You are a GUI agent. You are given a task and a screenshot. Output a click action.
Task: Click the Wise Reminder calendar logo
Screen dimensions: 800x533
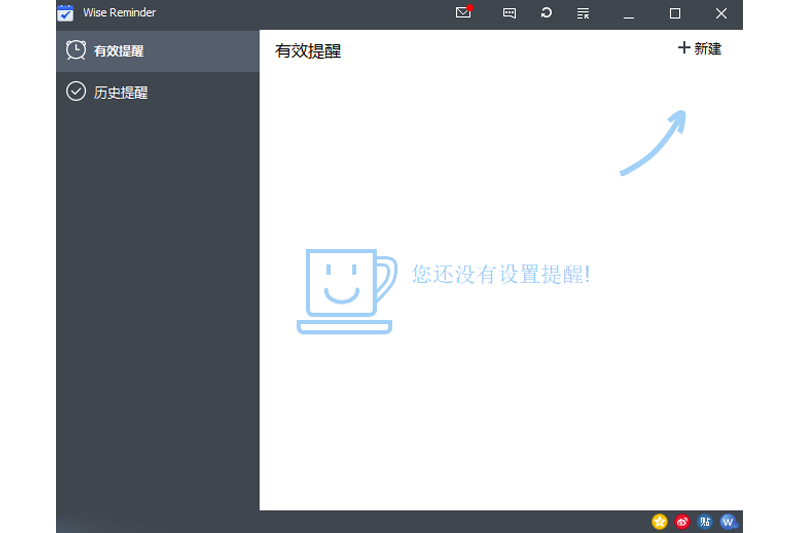(66, 13)
